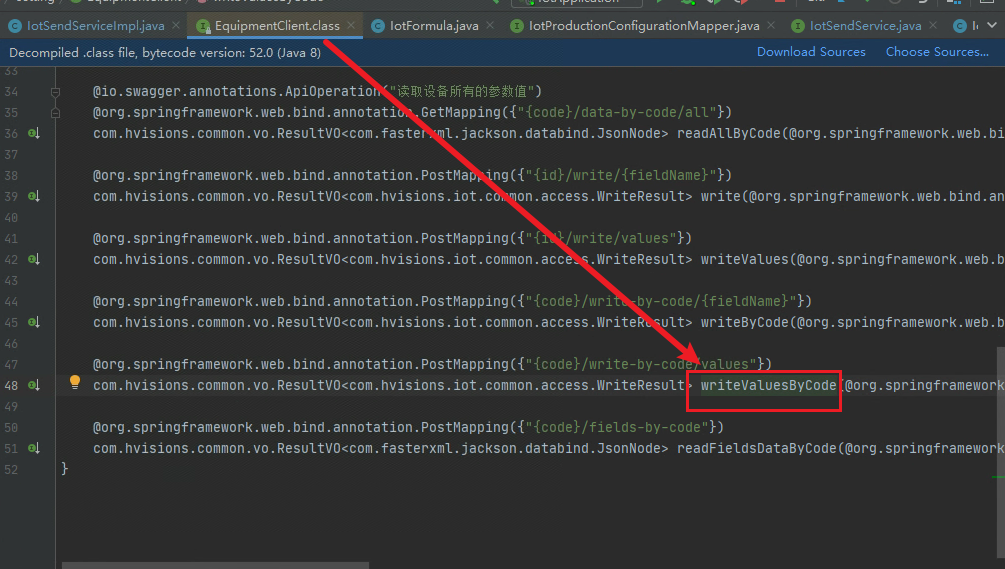Close the IotFormula.java tab

pyautogui.click(x=490, y=25)
